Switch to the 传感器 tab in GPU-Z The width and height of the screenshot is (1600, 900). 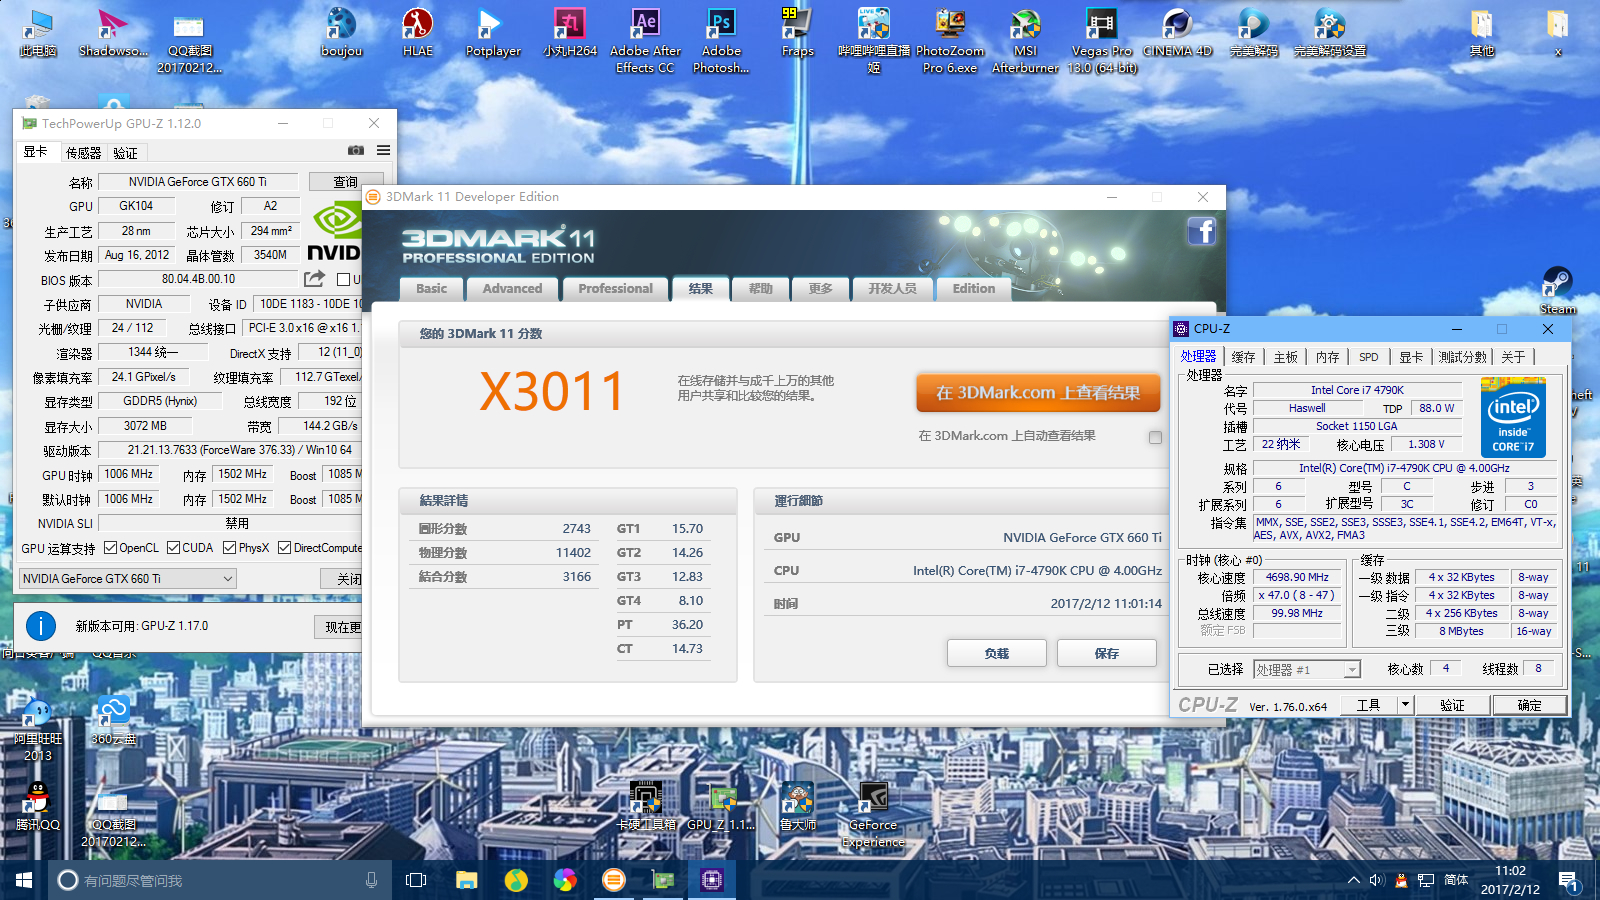pos(83,153)
